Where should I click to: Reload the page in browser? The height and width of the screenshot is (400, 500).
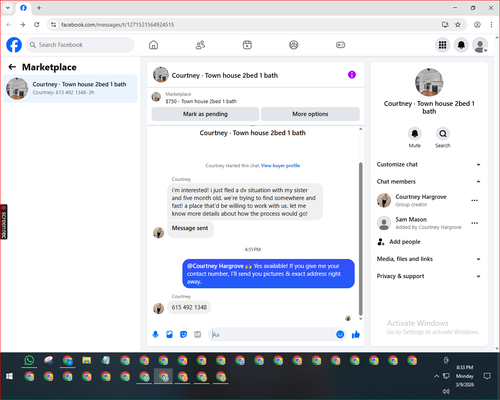pyautogui.click(x=37, y=25)
